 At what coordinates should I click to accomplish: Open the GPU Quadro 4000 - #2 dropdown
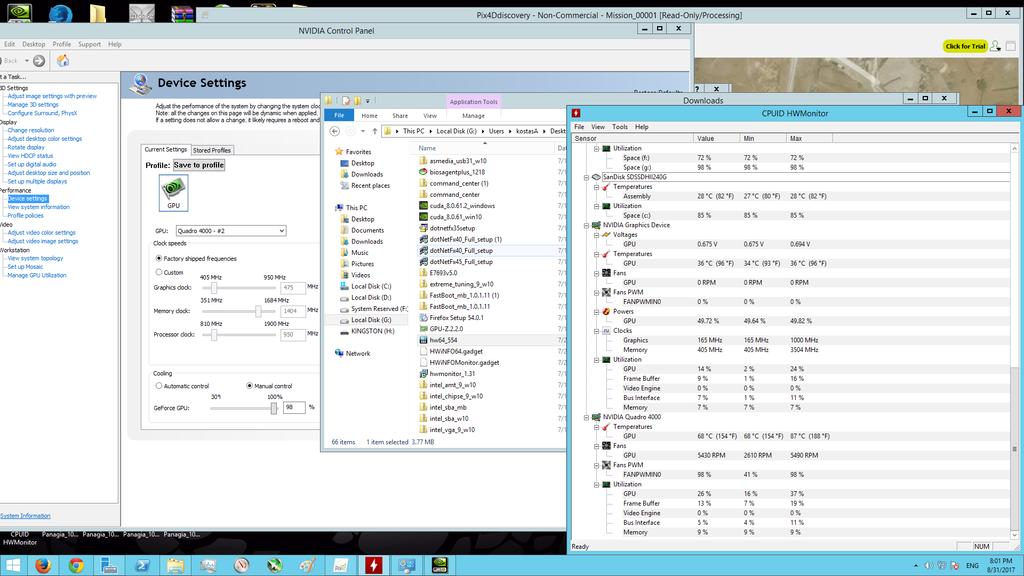pyautogui.click(x=231, y=231)
